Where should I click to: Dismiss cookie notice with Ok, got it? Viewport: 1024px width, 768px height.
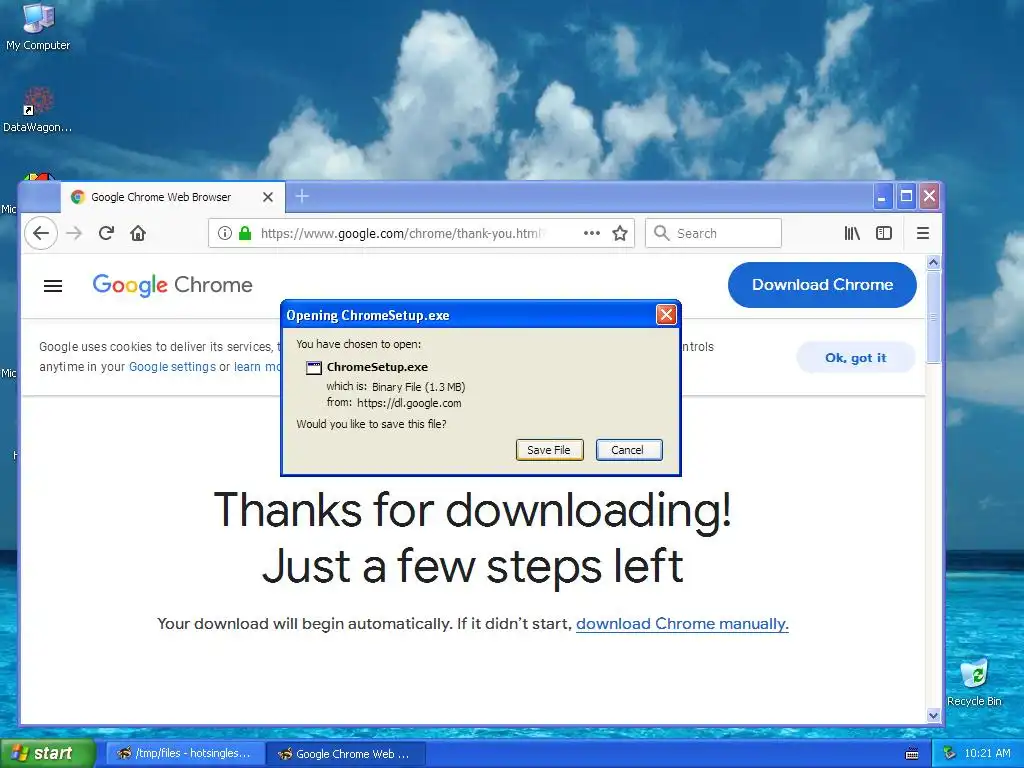(x=856, y=358)
